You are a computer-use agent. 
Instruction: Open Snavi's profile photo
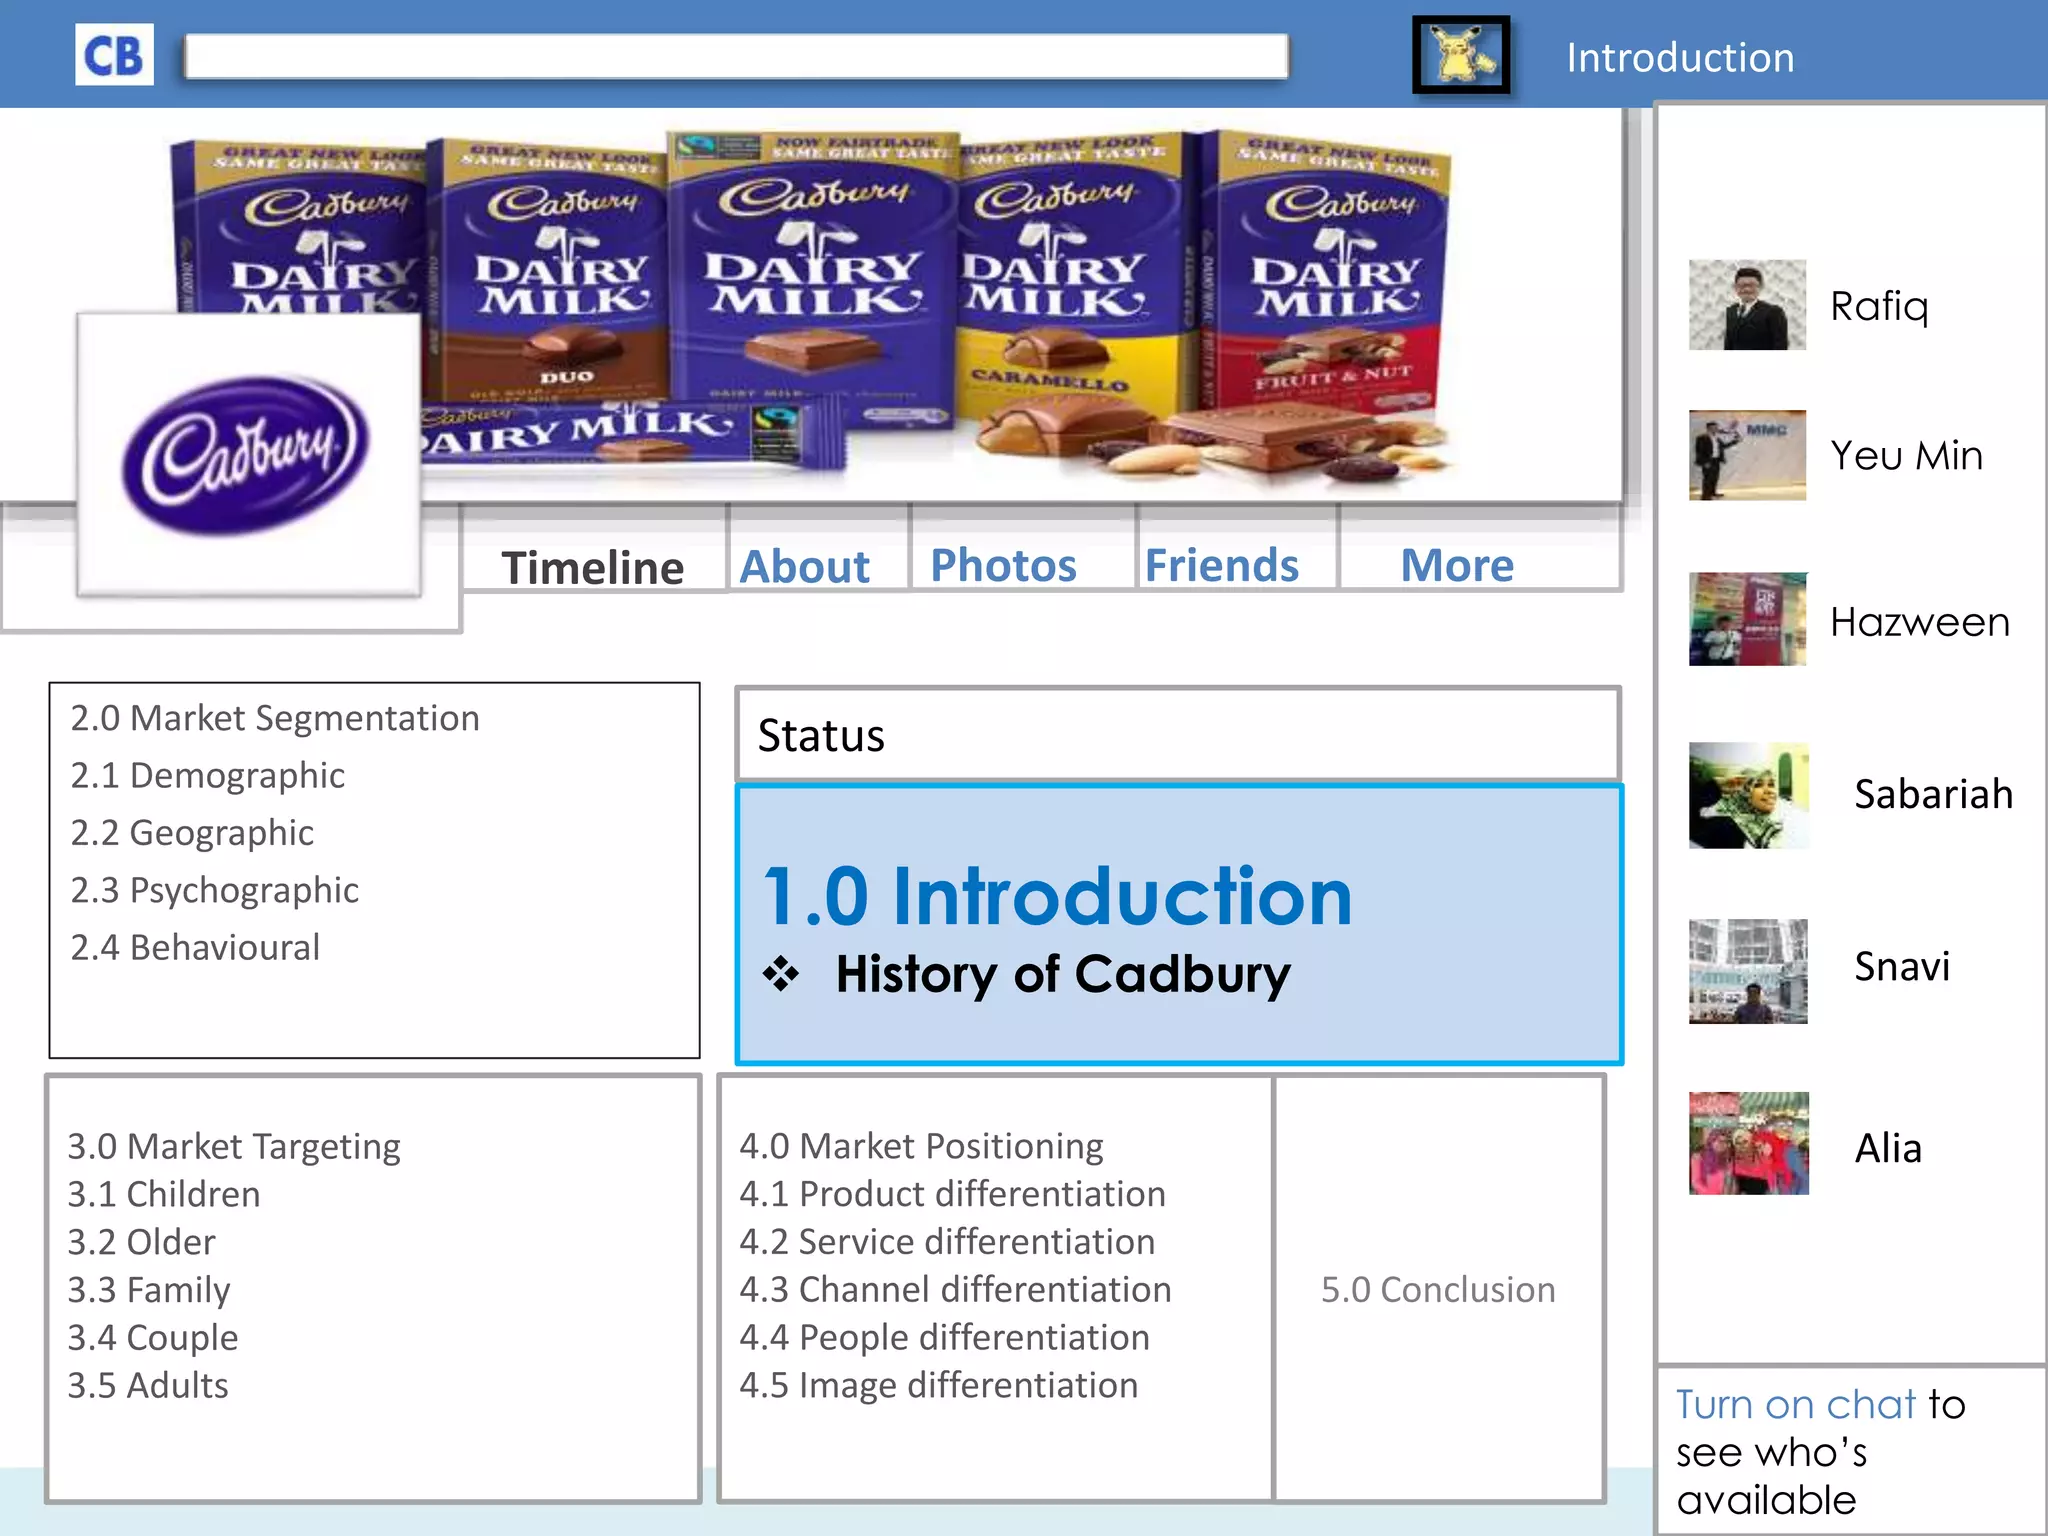(1747, 971)
